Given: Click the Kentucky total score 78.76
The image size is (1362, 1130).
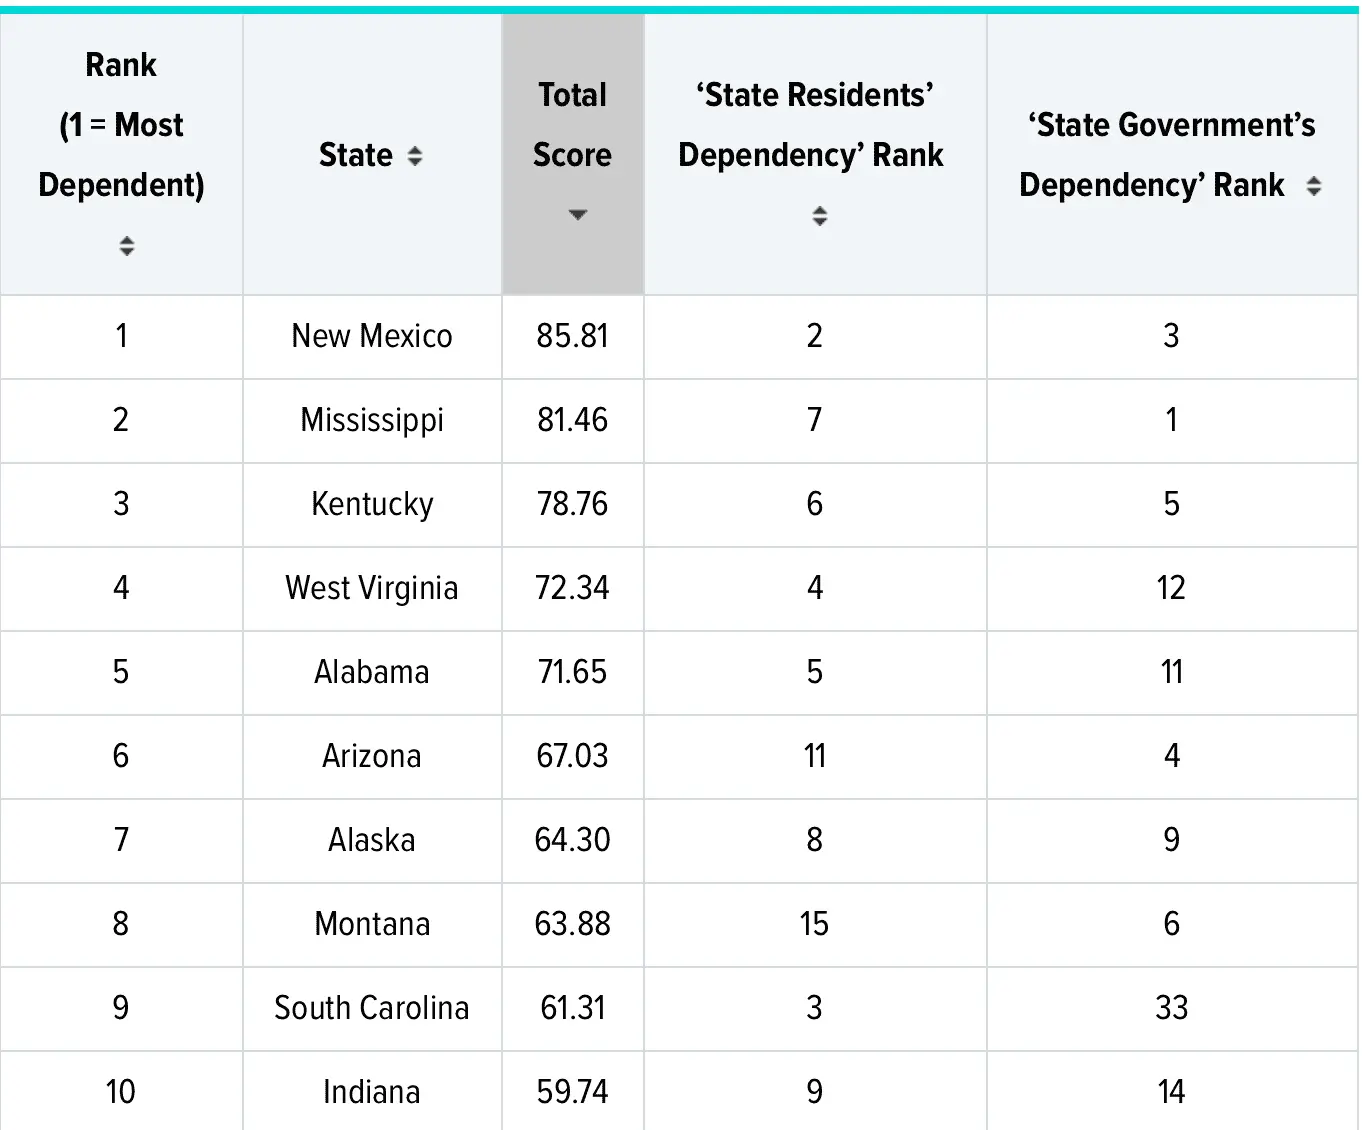Looking at the screenshot, I should [572, 504].
